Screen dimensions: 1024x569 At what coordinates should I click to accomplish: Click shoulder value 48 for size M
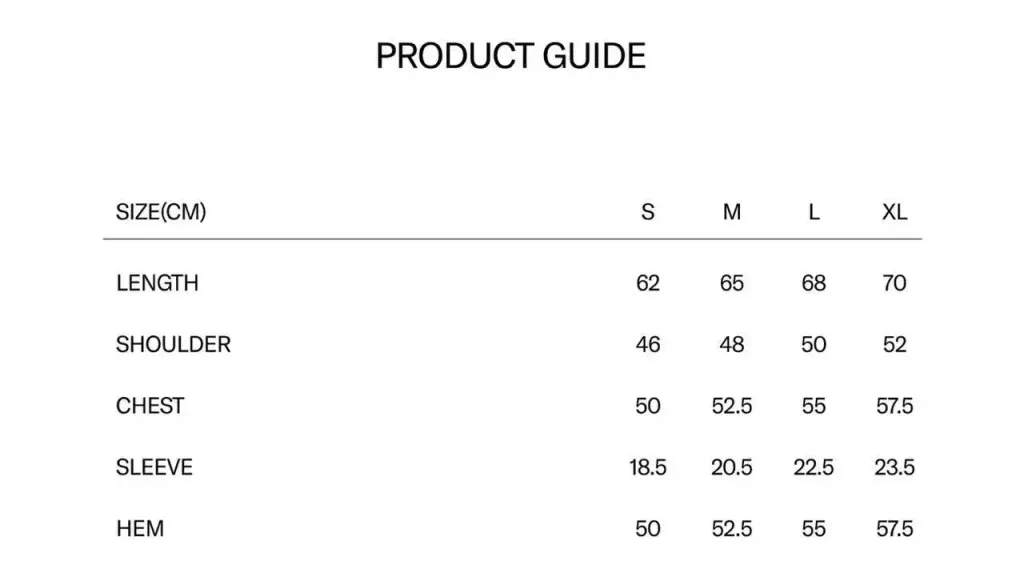(x=731, y=344)
